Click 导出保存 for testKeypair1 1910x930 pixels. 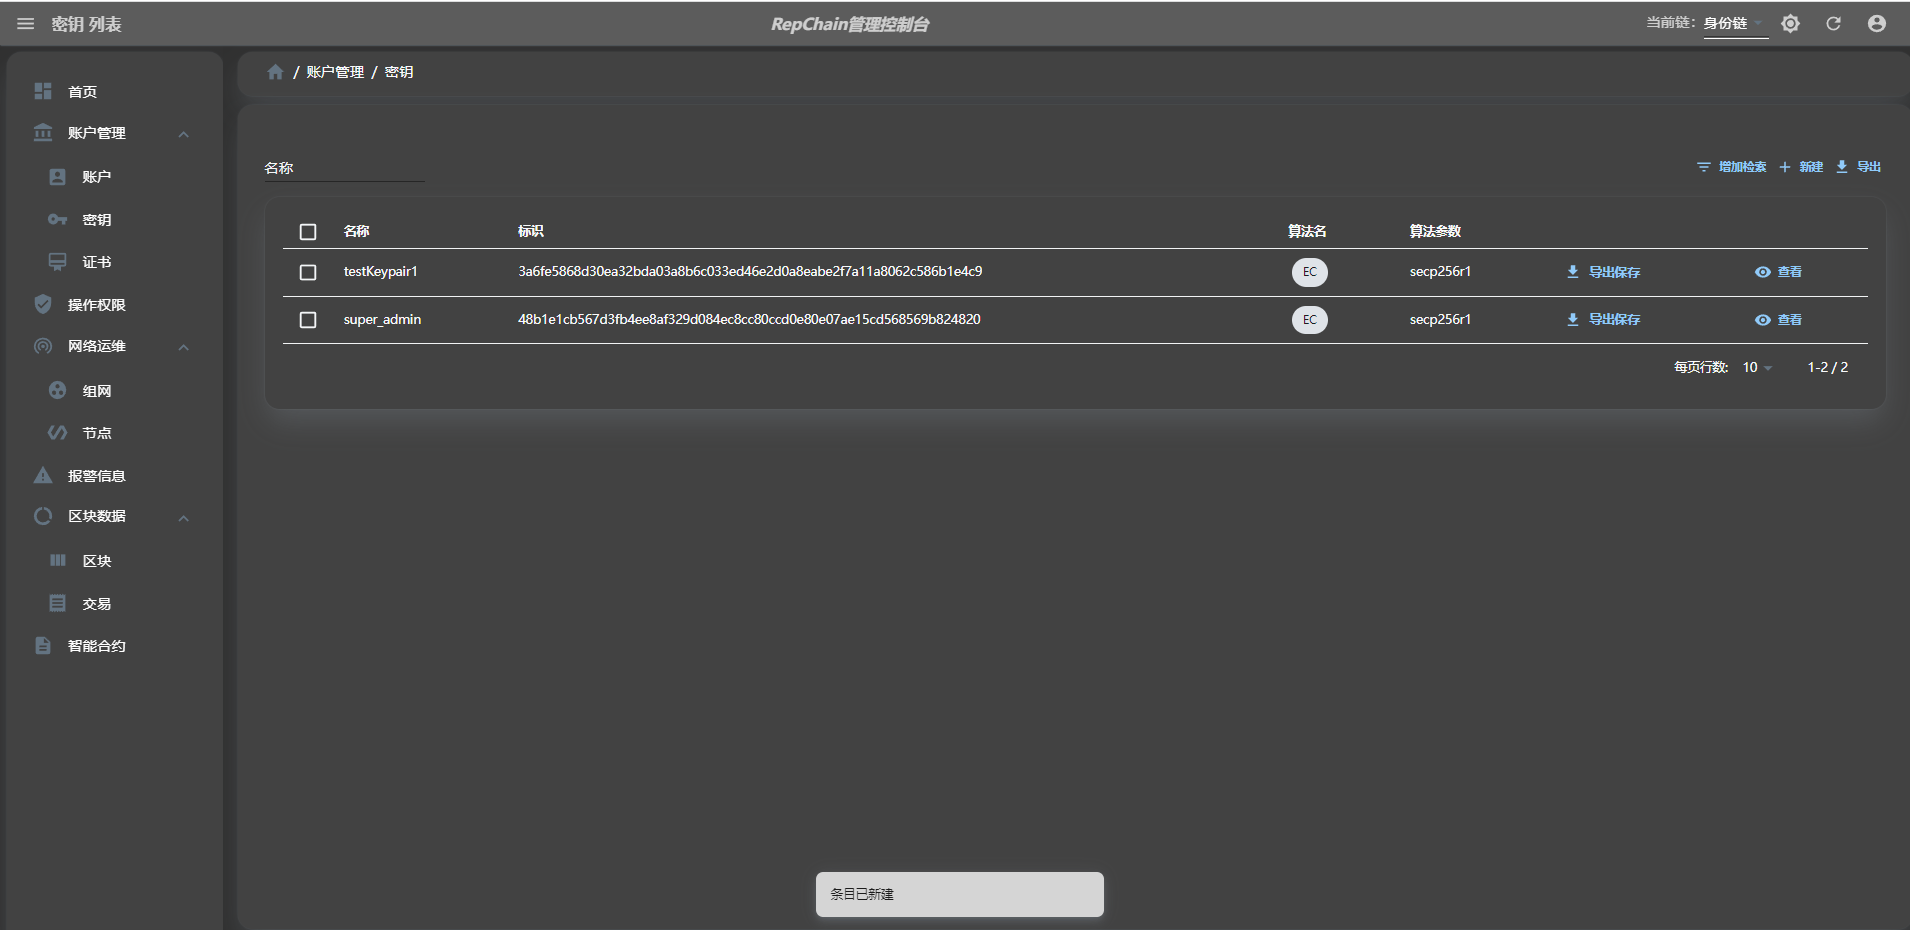1603,272
